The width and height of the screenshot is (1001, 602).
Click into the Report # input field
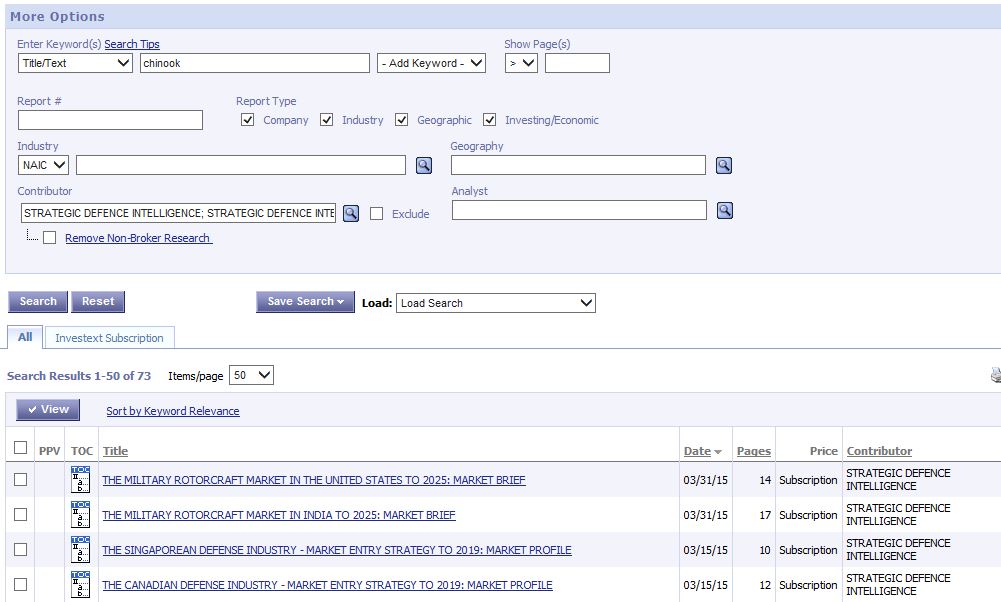pos(110,120)
